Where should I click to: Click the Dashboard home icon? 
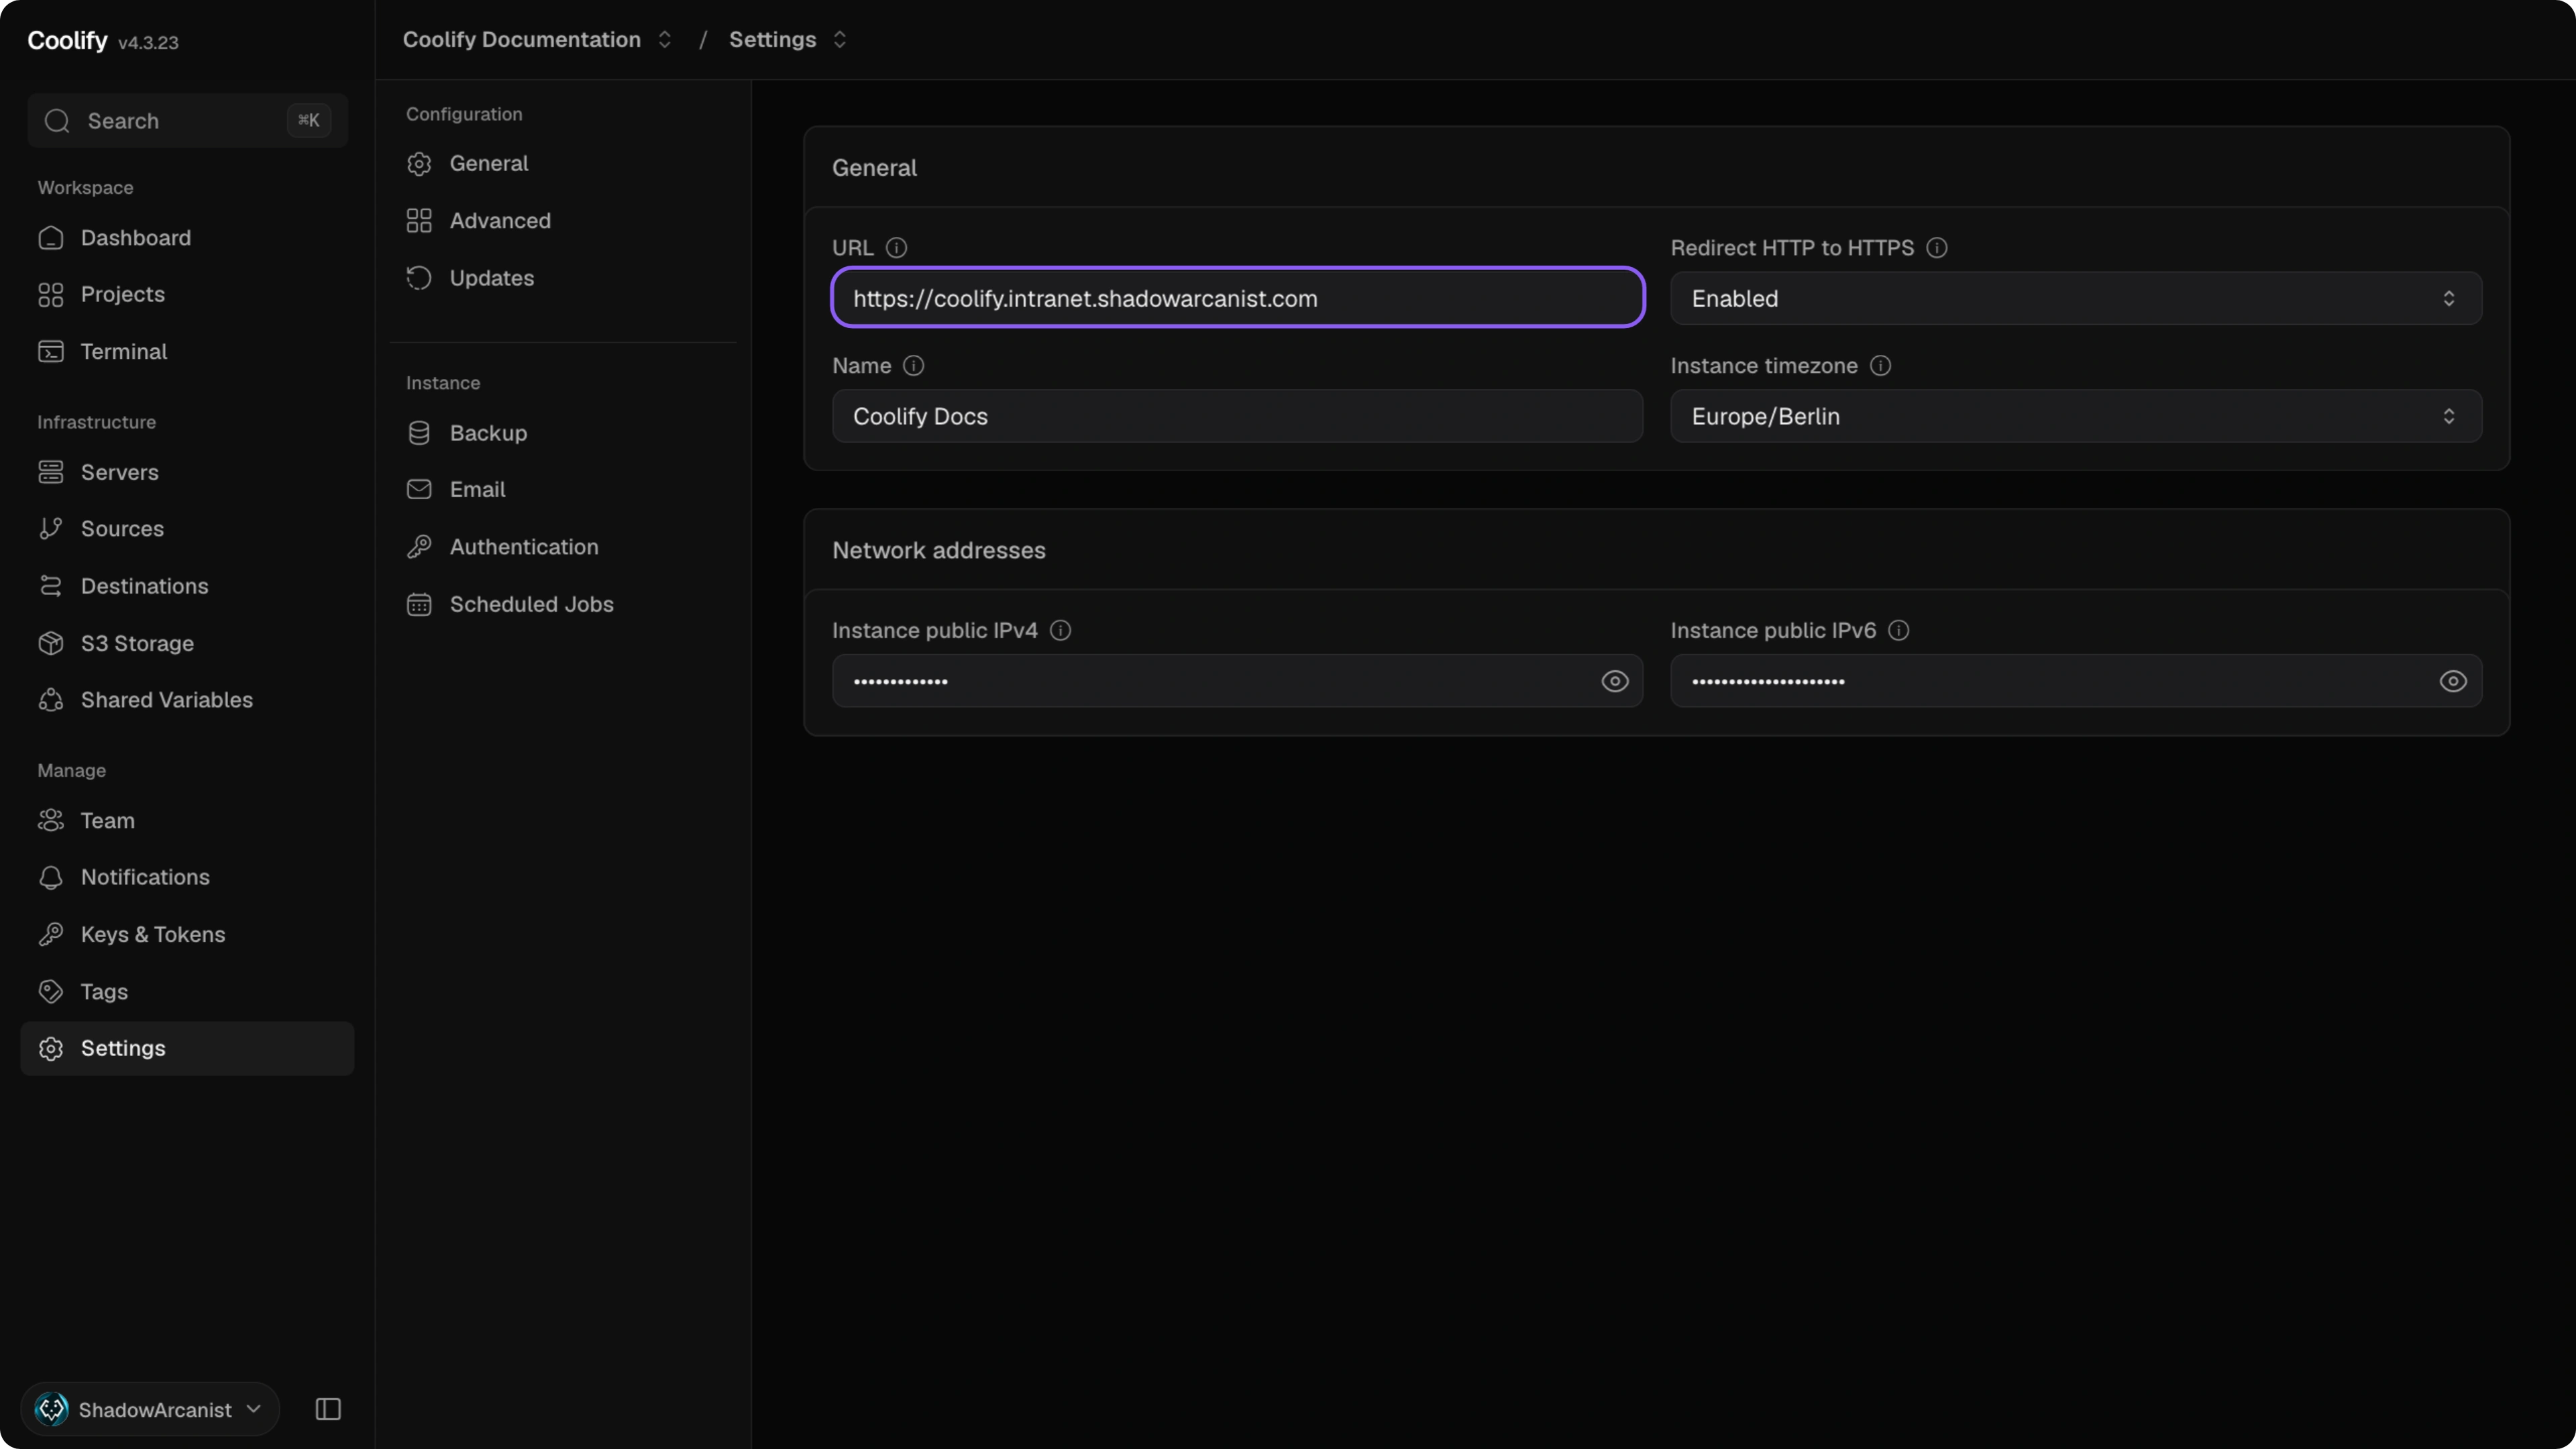[x=51, y=238]
